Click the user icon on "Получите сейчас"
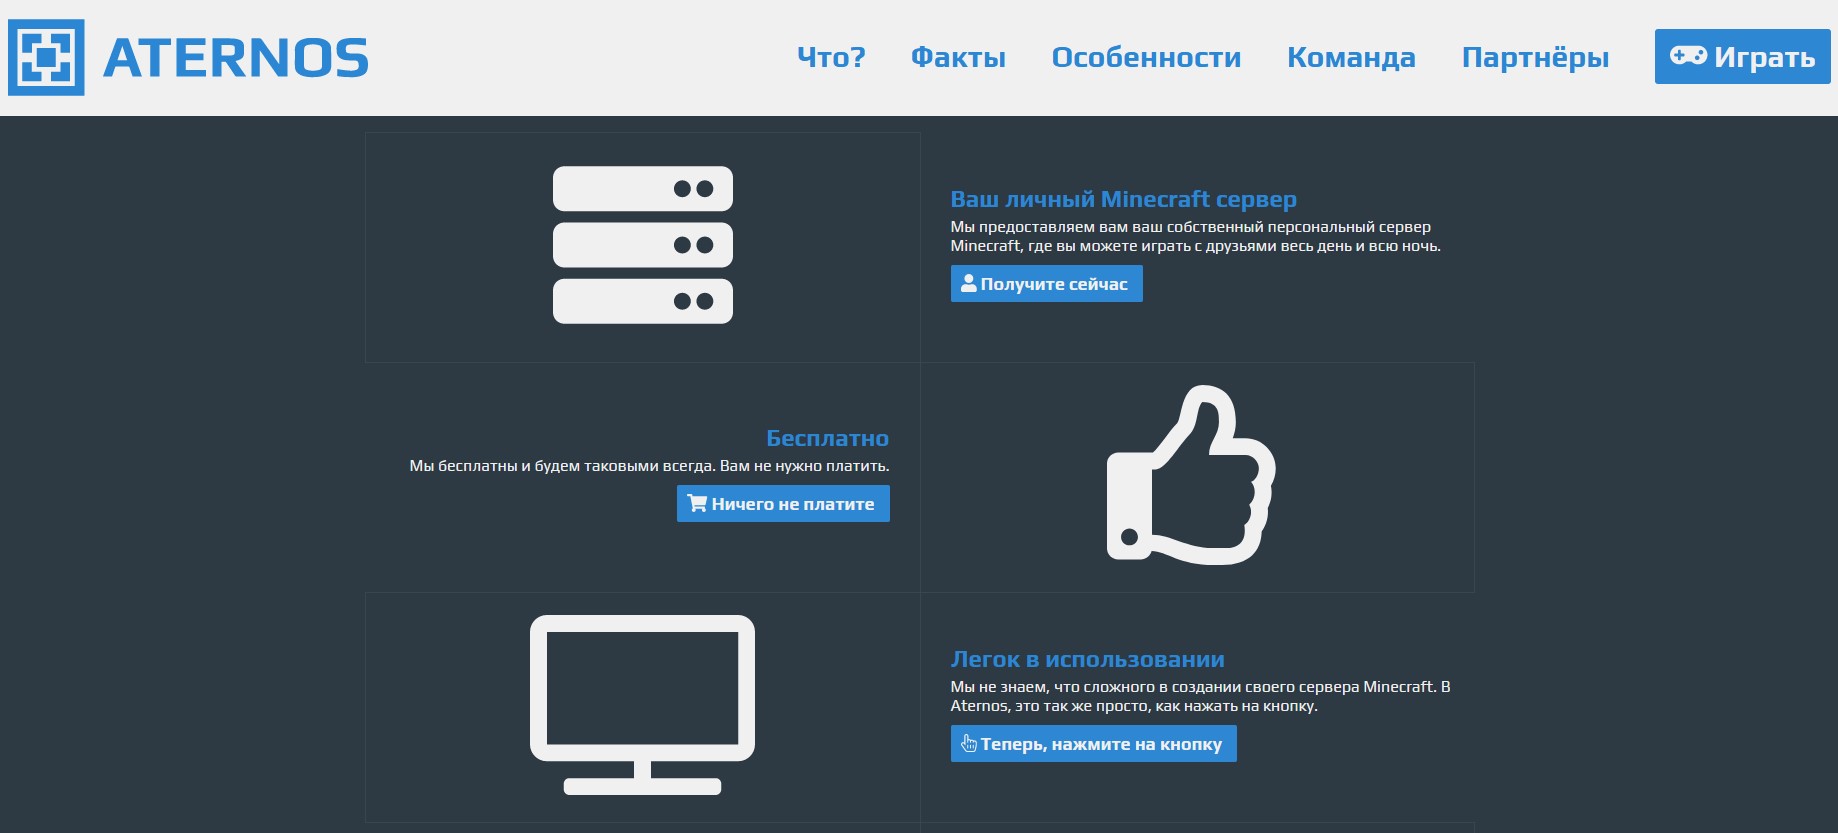1838x833 pixels. coord(968,284)
